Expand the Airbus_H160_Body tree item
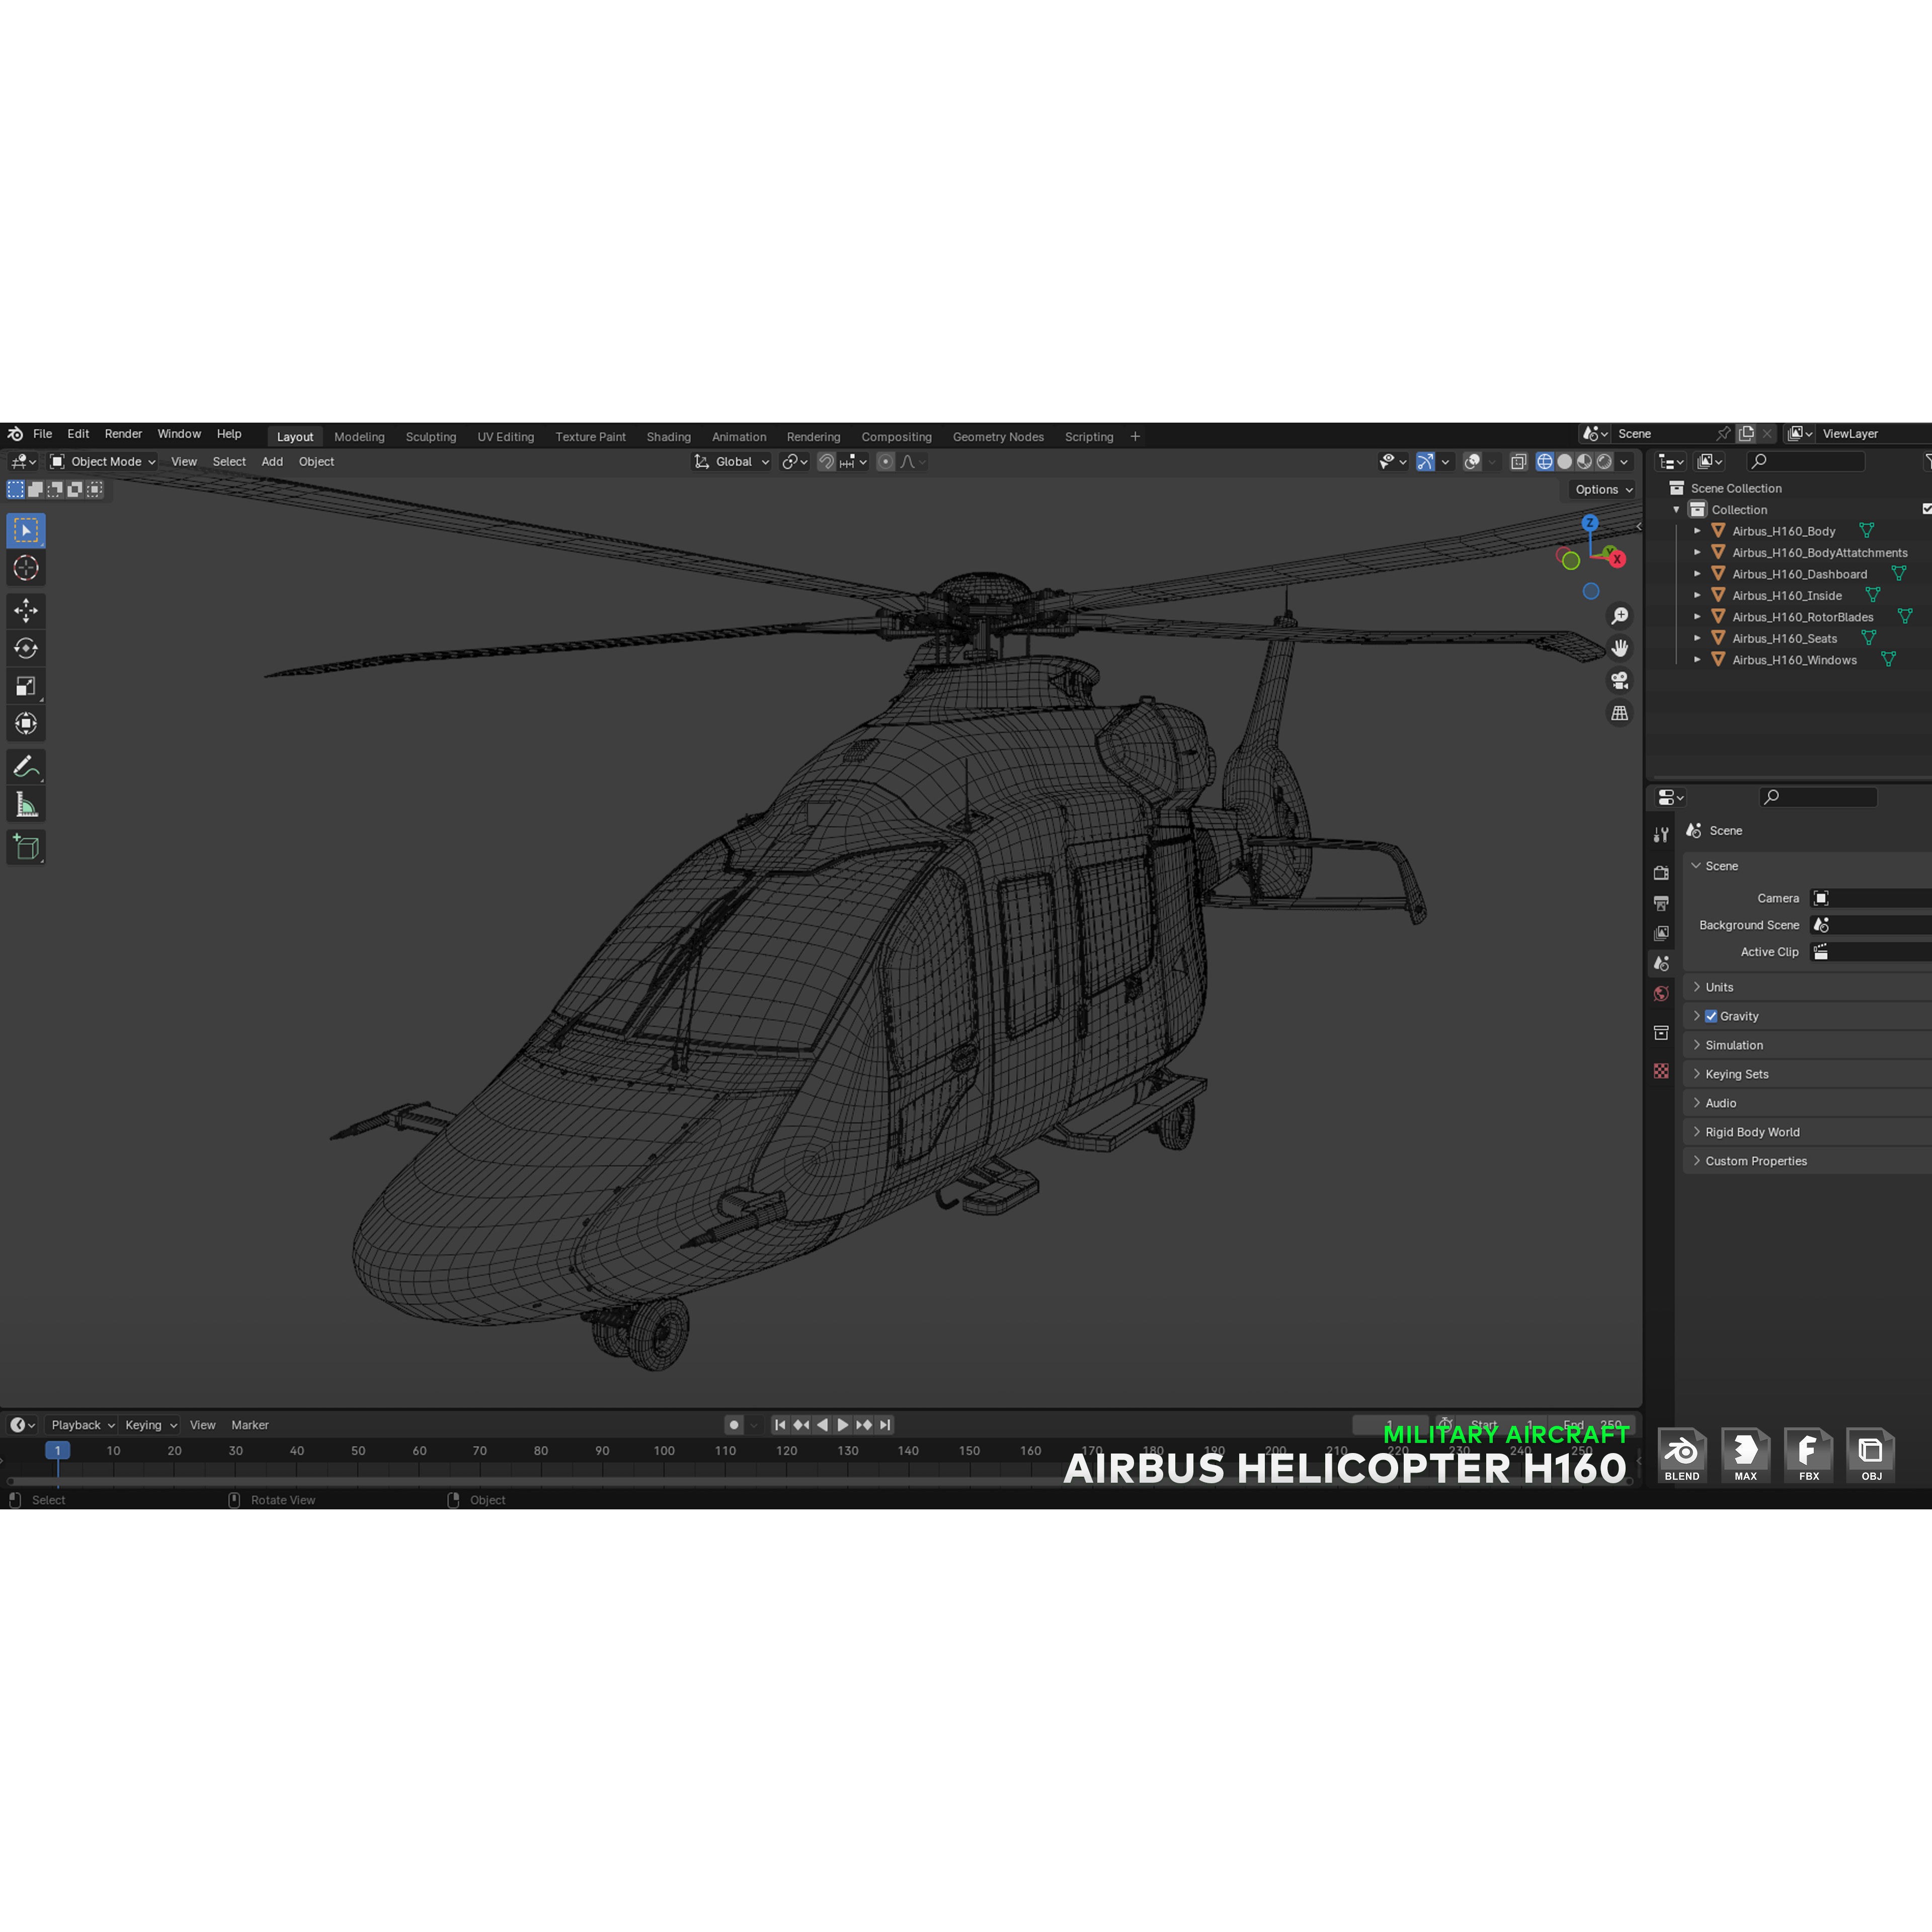1932x1932 pixels. coord(1697,531)
